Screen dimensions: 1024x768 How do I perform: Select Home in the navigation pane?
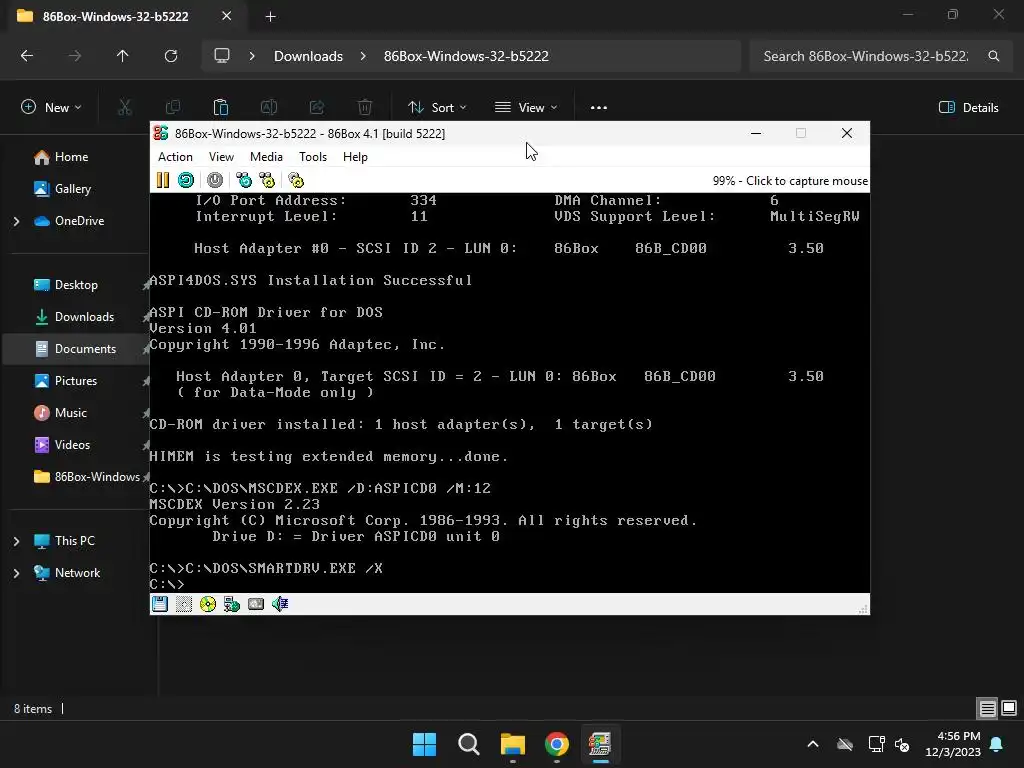(x=71, y=157)
